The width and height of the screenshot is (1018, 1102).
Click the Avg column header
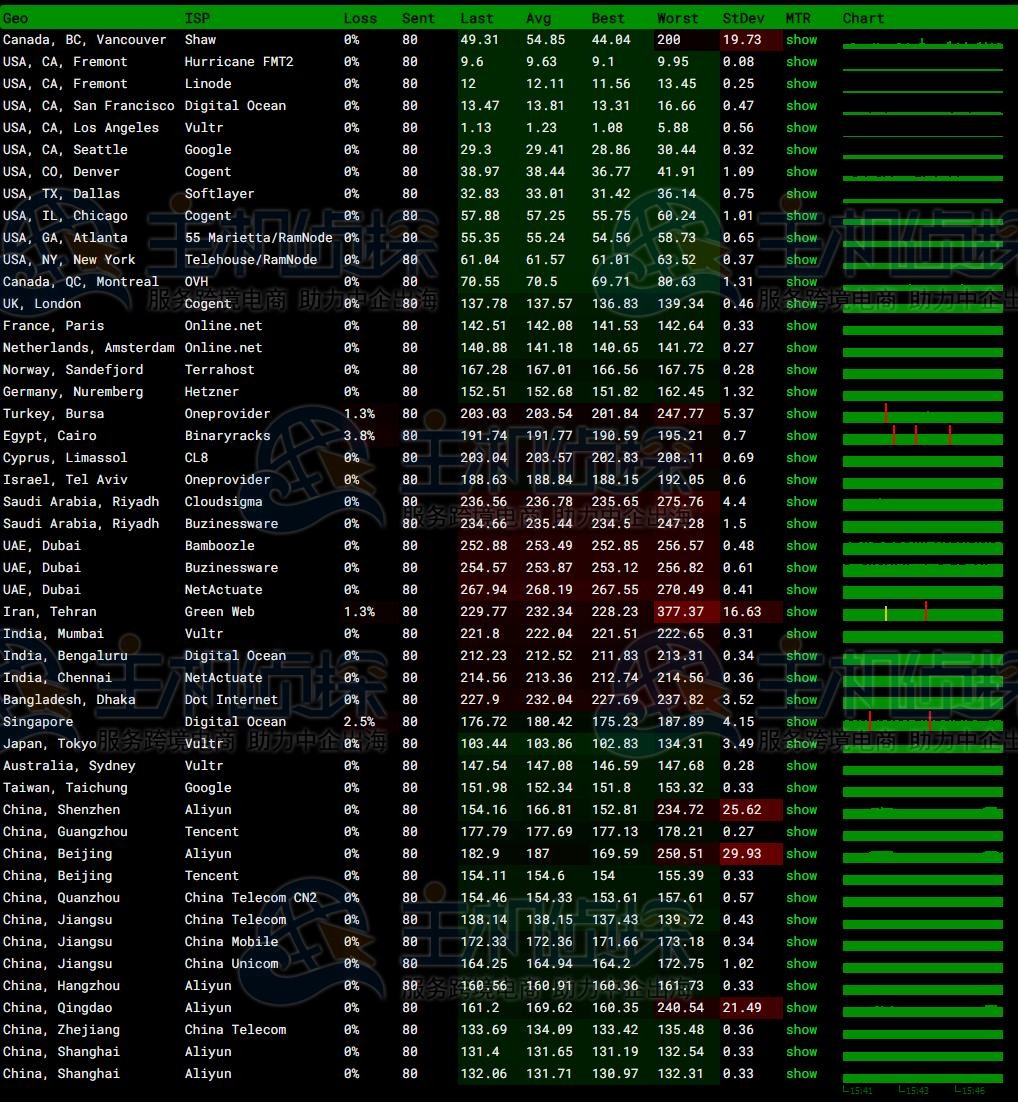pos(539,18)
